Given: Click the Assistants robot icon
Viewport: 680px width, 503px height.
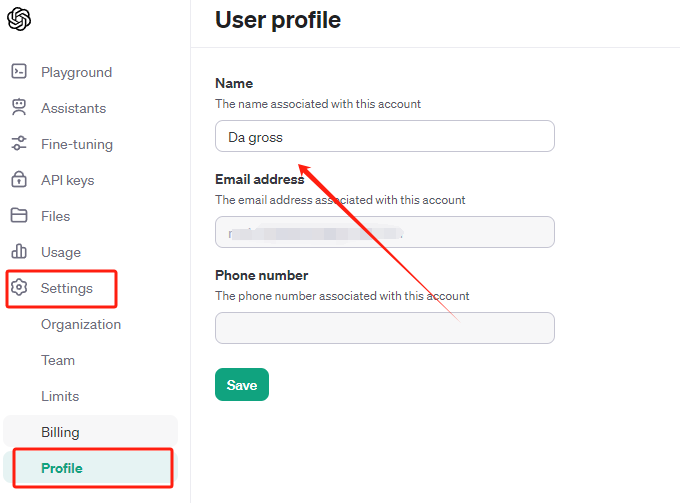Looking at the screenshot, I should [19, 108].
